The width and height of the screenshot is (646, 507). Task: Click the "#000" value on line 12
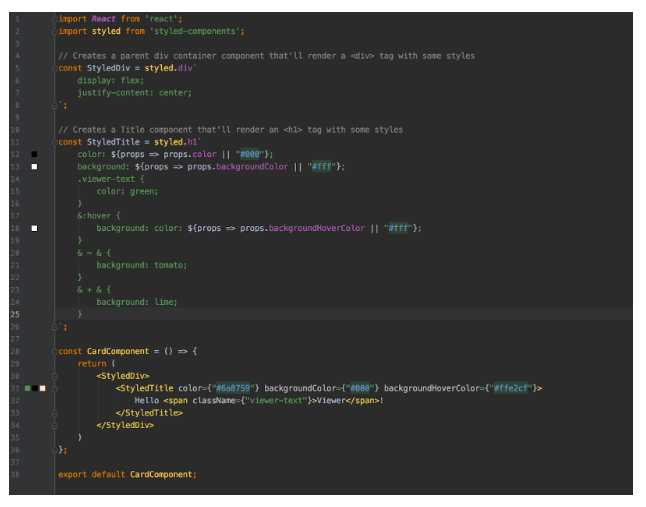coord(250,154)
